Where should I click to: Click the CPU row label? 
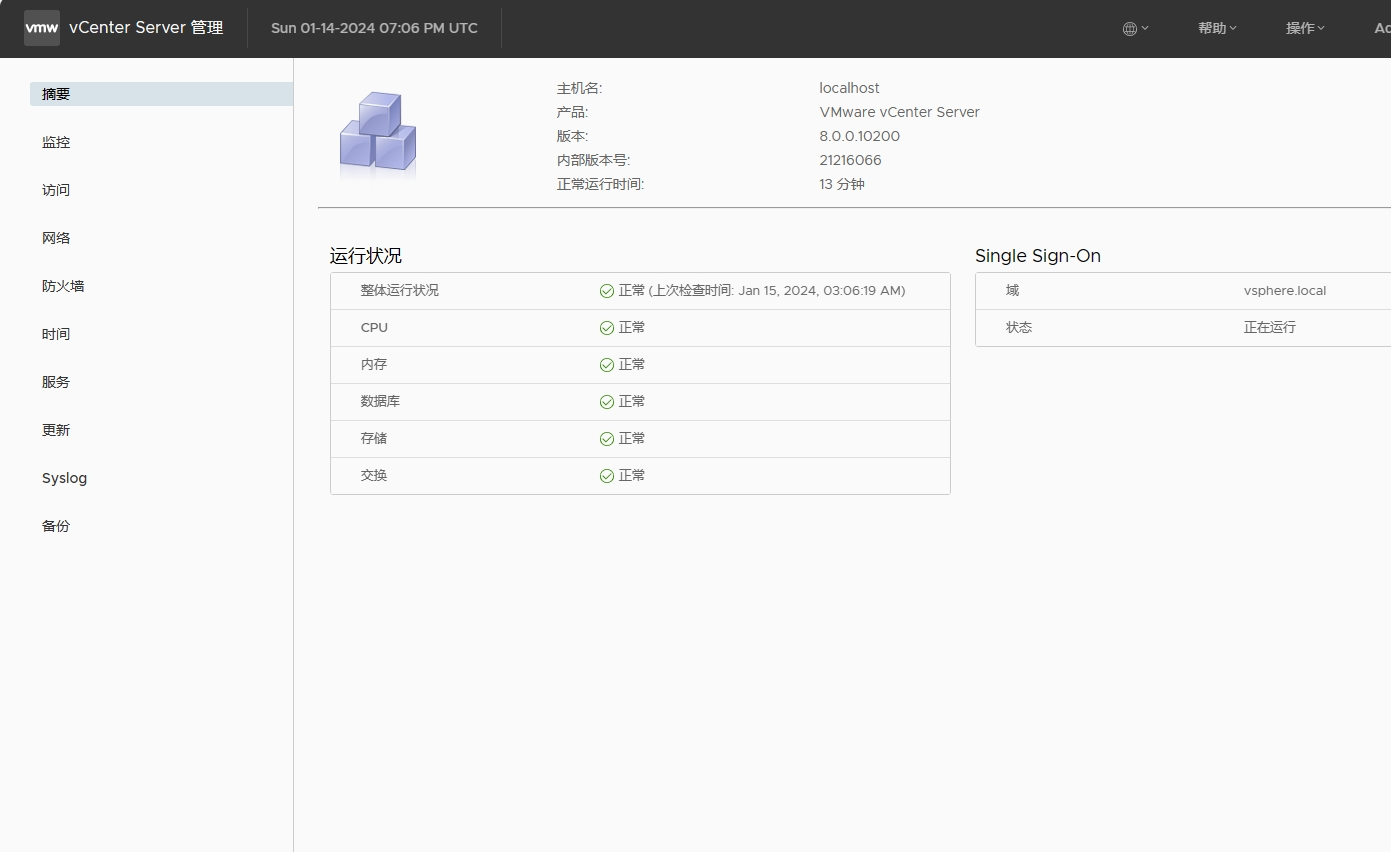[374, 328]
